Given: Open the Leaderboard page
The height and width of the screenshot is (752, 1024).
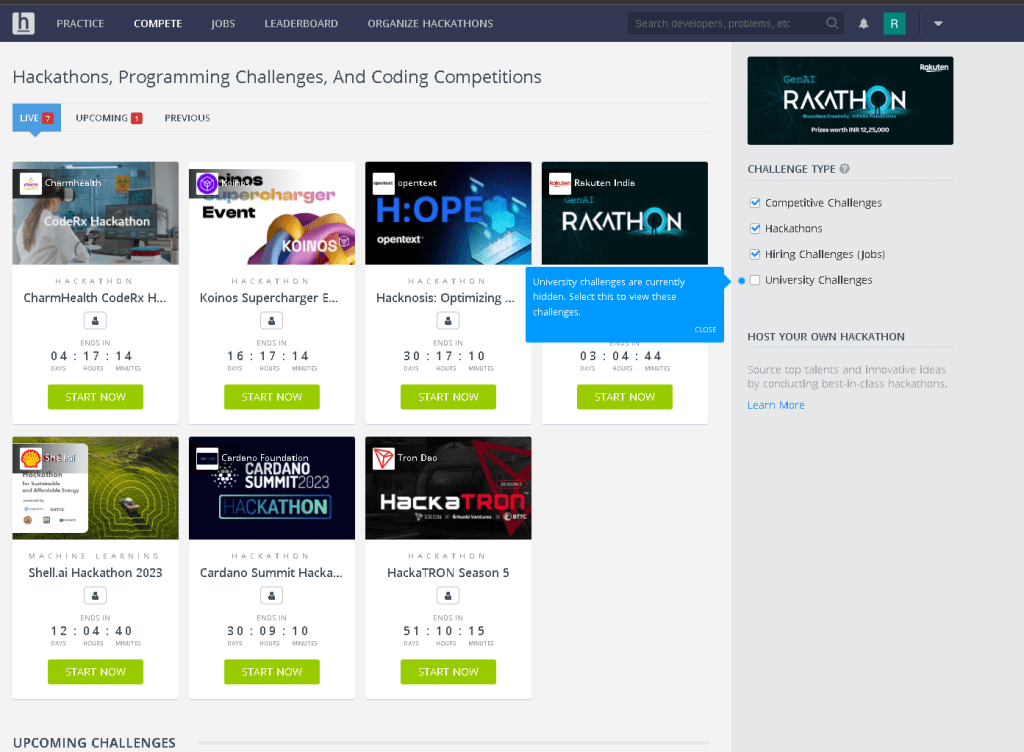Looking at the screenshot, I should [x=301, y=24].
